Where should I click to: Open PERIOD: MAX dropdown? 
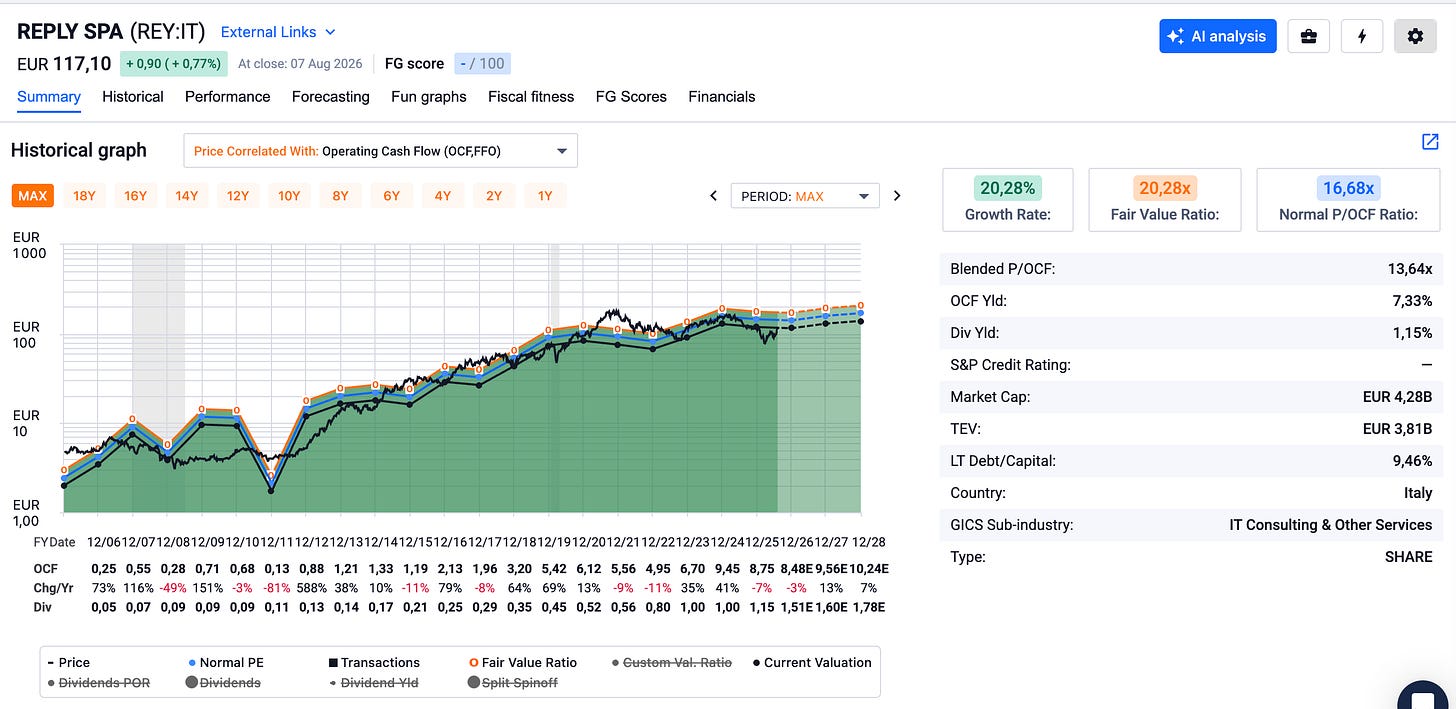[x=805, y=196]
